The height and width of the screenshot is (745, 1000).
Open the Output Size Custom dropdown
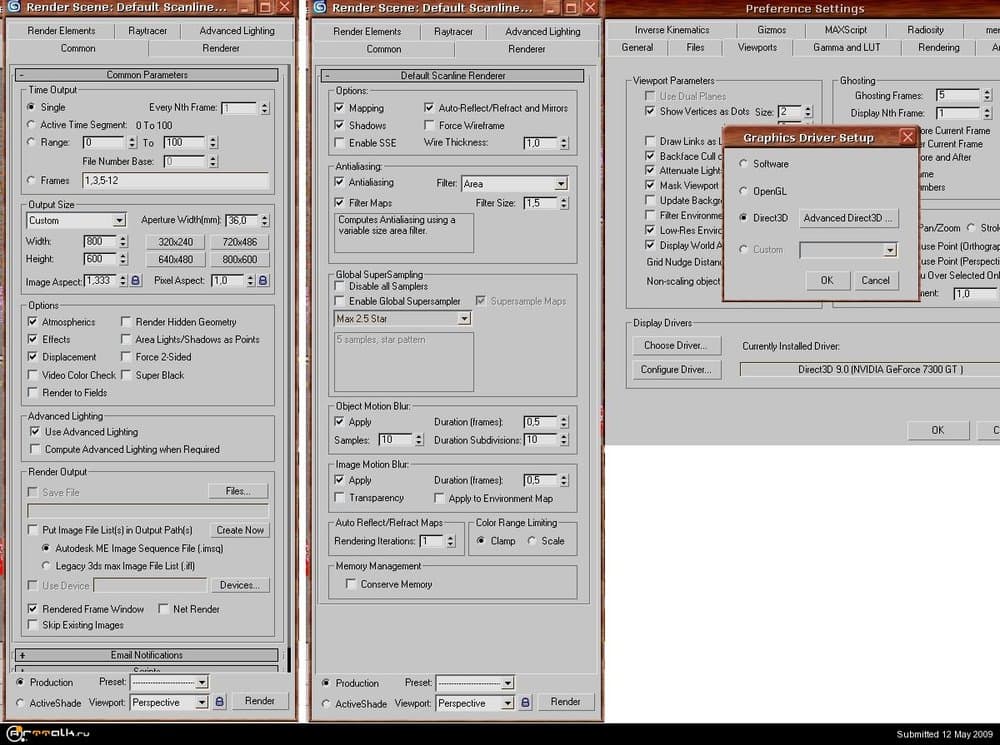click(x=119, y=220)
